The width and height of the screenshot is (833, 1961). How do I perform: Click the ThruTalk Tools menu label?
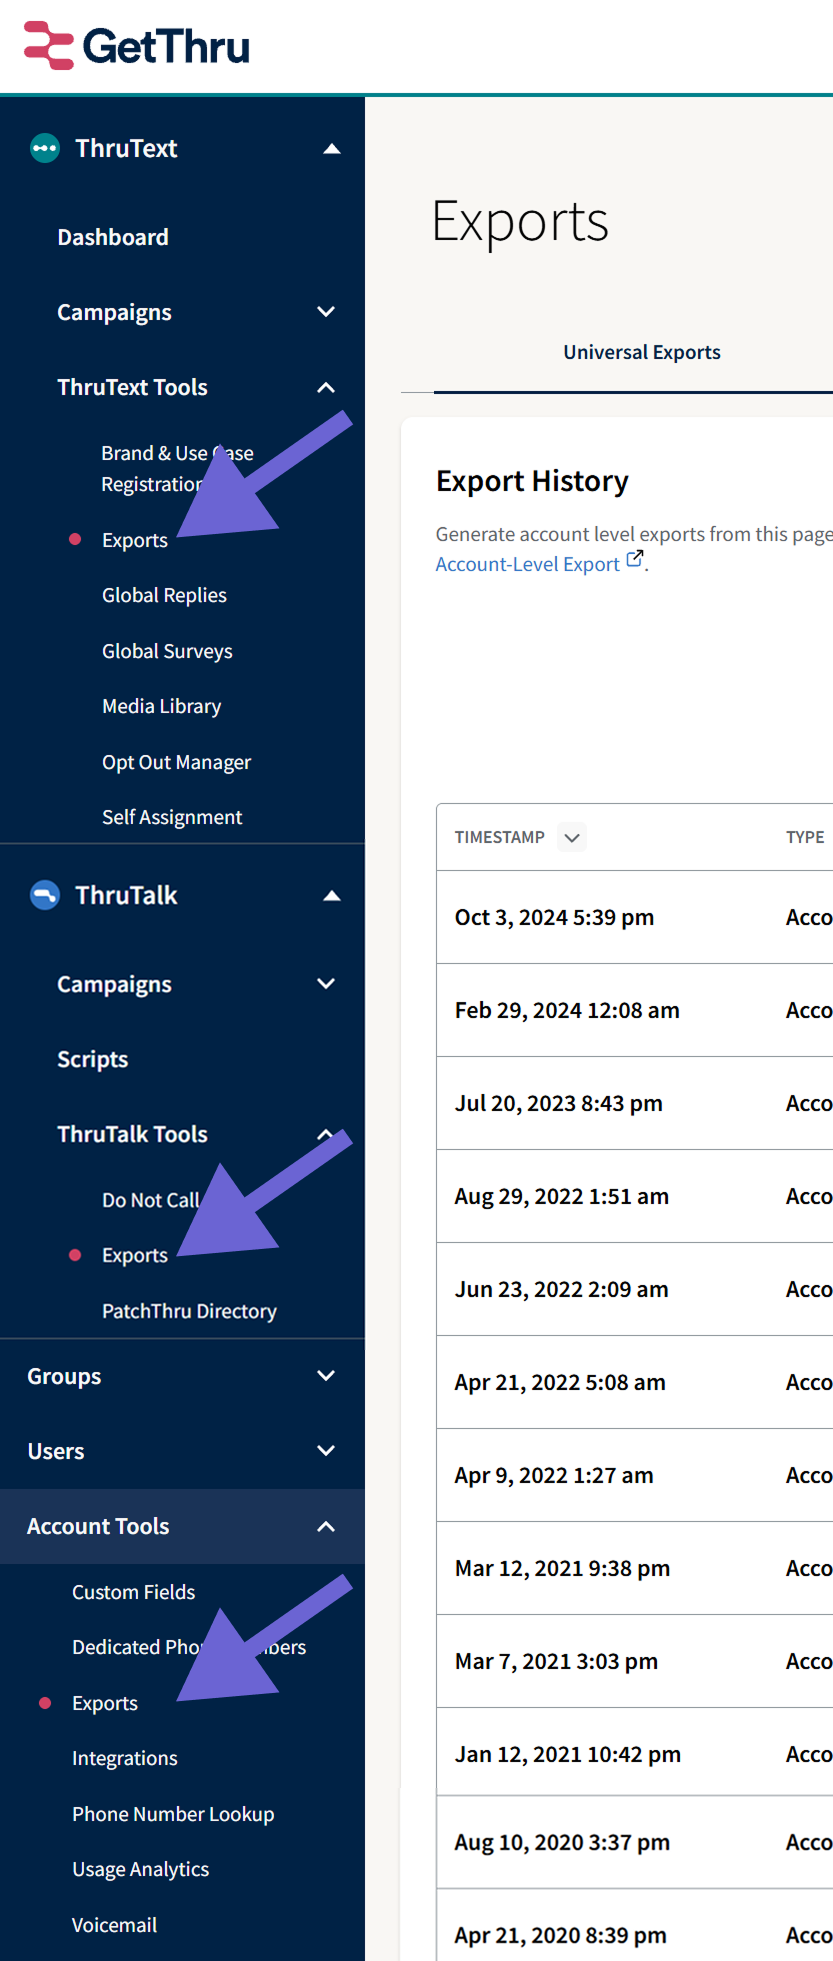[132, 1134]
